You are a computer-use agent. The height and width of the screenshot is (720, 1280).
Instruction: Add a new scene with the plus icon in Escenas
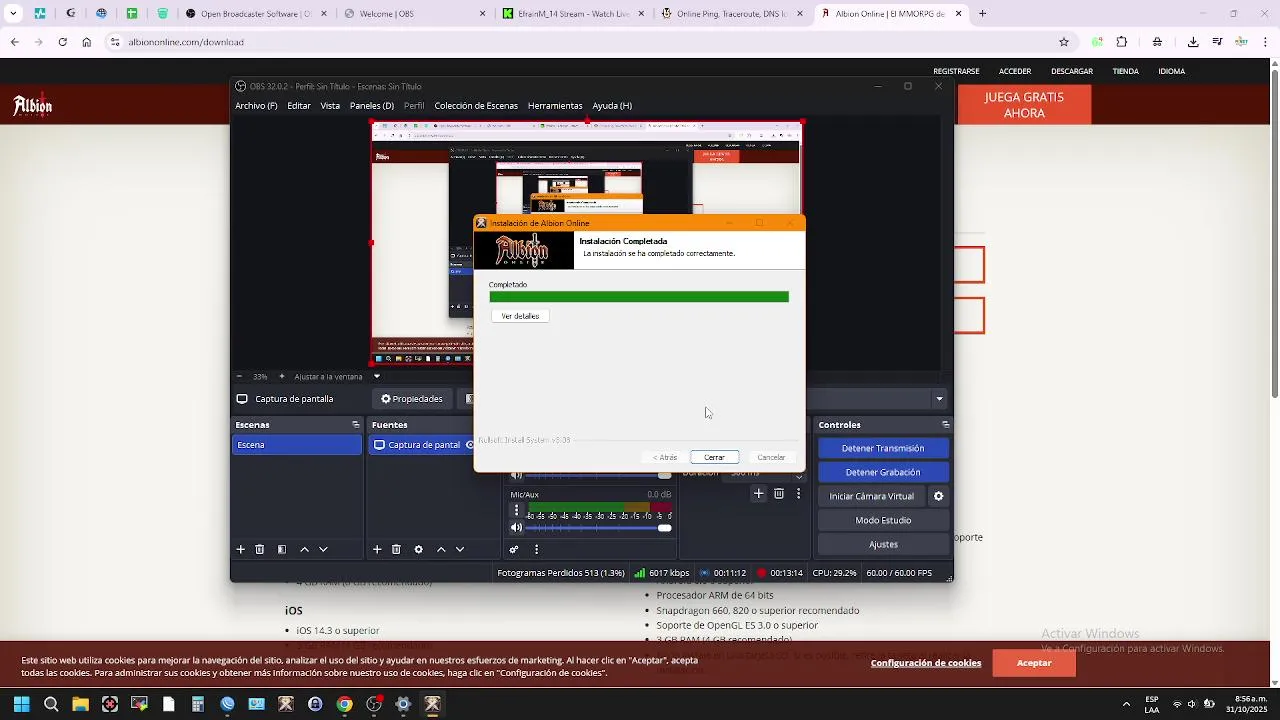click(240, 549)
